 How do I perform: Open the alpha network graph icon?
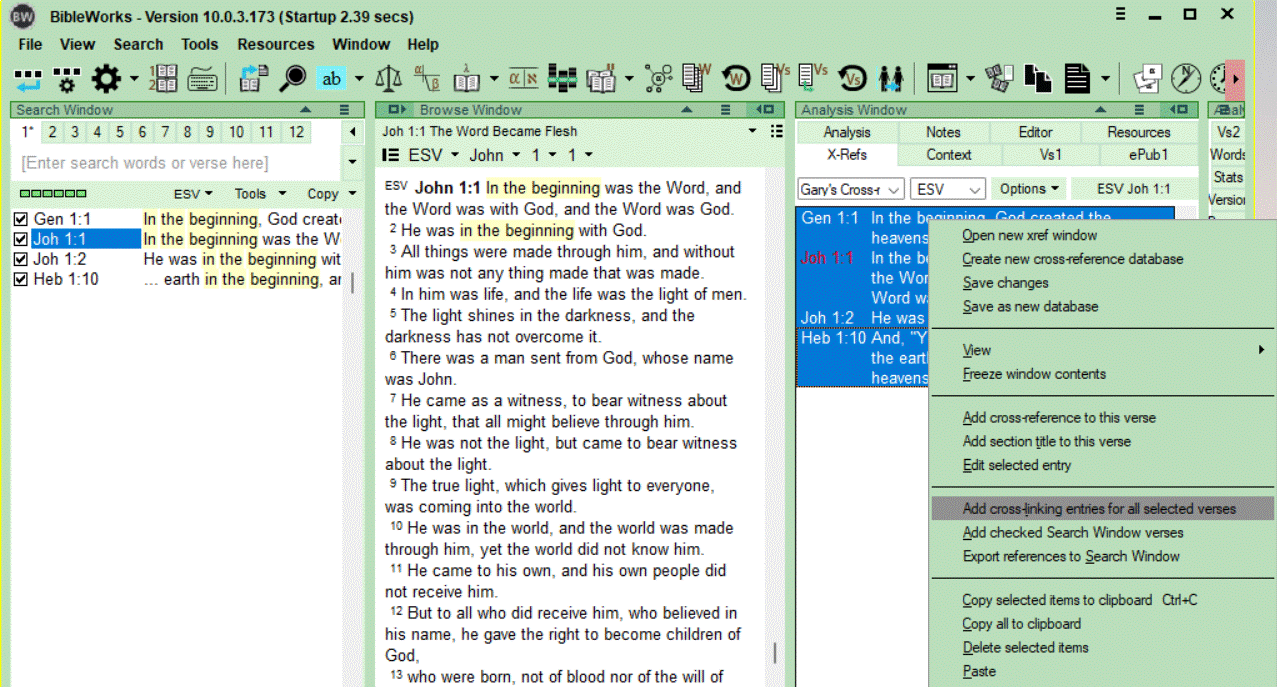coord(658,78)
